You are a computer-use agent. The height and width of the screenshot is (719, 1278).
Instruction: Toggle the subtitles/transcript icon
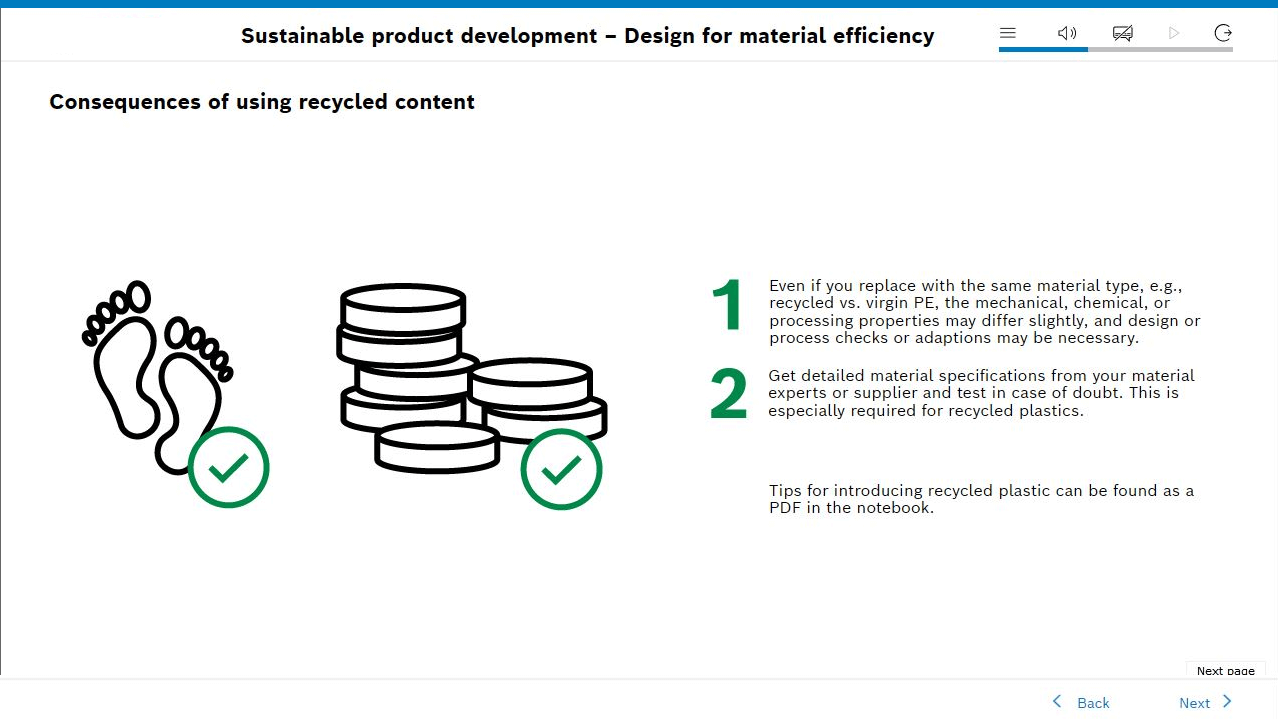tap(1123, 33)
